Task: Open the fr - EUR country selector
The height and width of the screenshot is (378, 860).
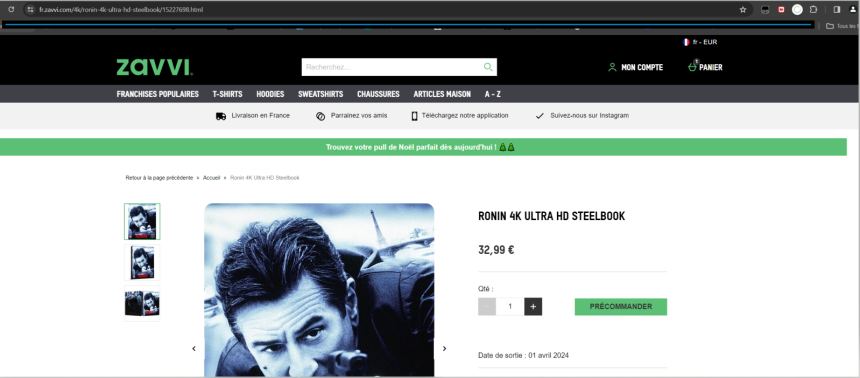Action: pos(700,42)
